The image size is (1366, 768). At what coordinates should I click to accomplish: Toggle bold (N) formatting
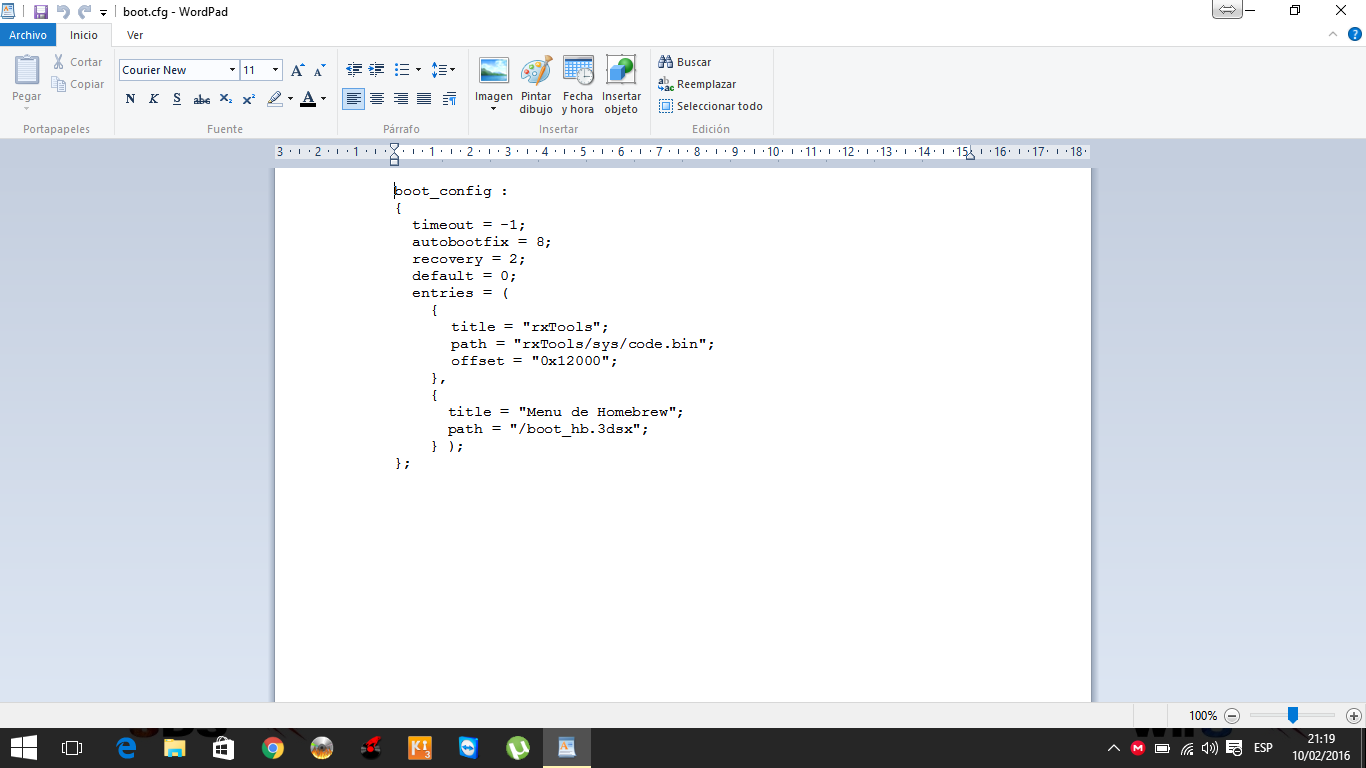(x=130, y=99)
